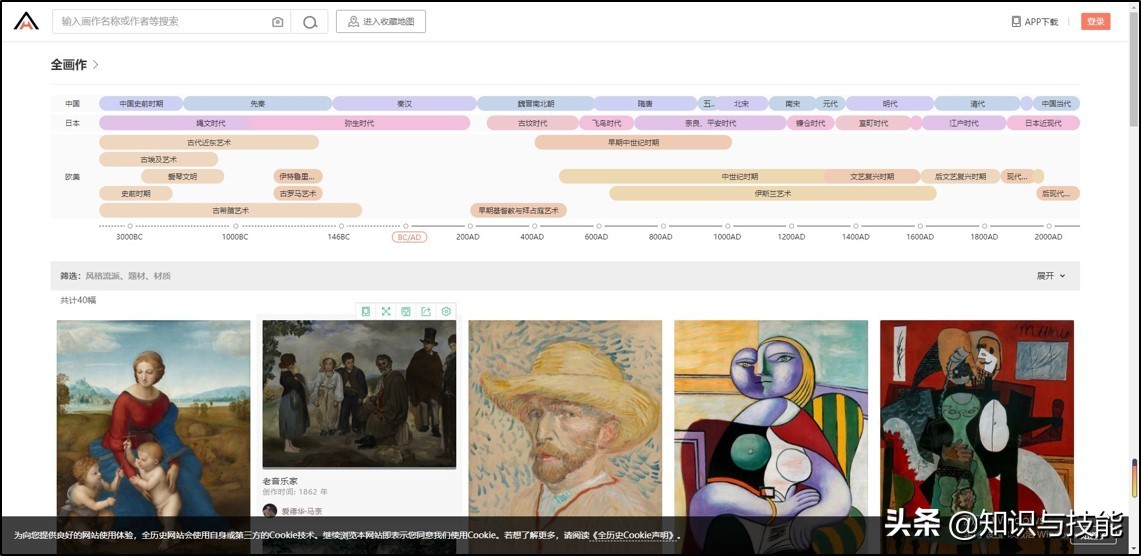Viewport: 1141px width, 556px height.
Task: Pick the 飞鸟时代 era
Action: tap(606, 124)
